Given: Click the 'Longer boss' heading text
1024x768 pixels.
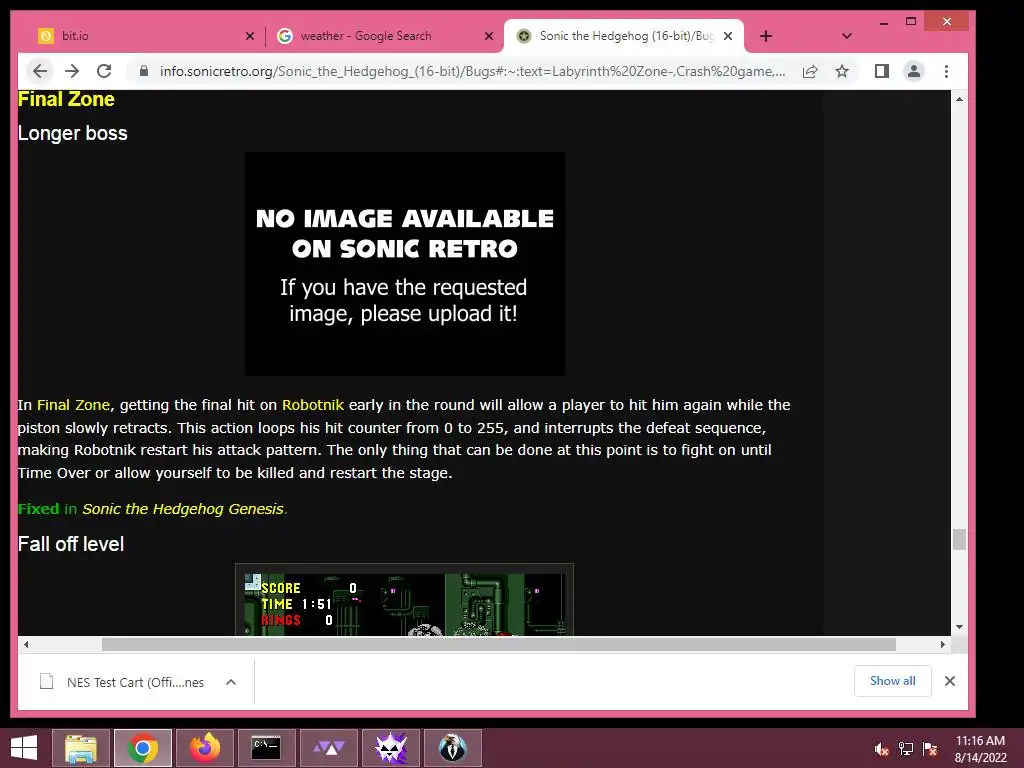Looking at the screenshot, I should pos(72,133).
